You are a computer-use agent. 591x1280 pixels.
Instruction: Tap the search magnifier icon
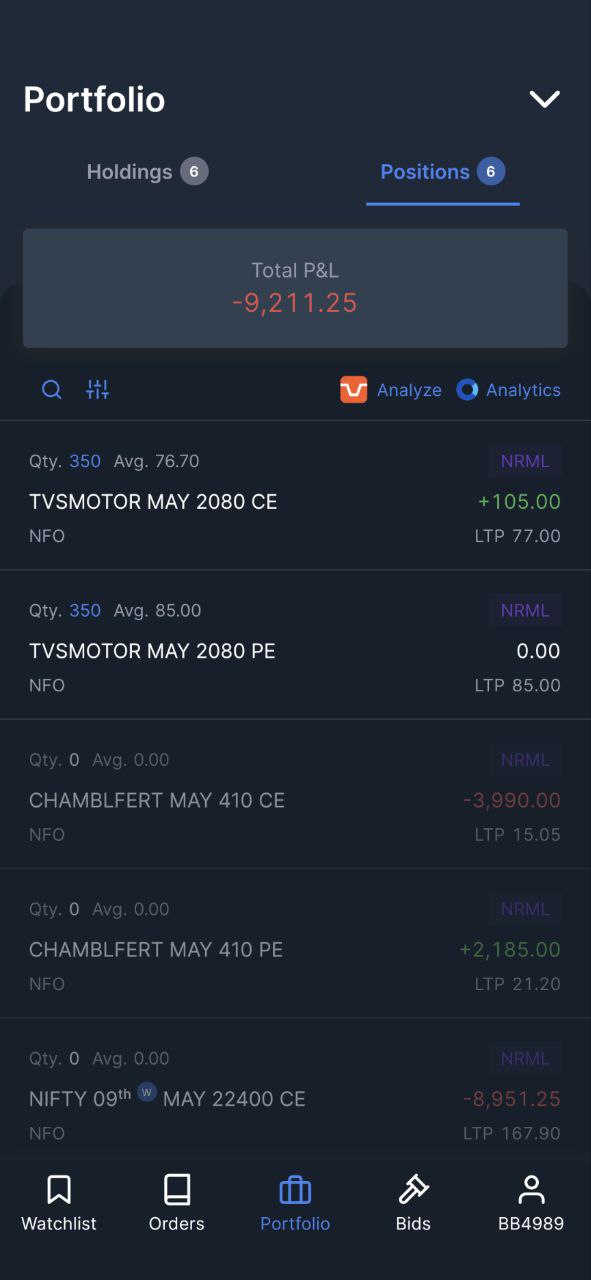(52, 390)
